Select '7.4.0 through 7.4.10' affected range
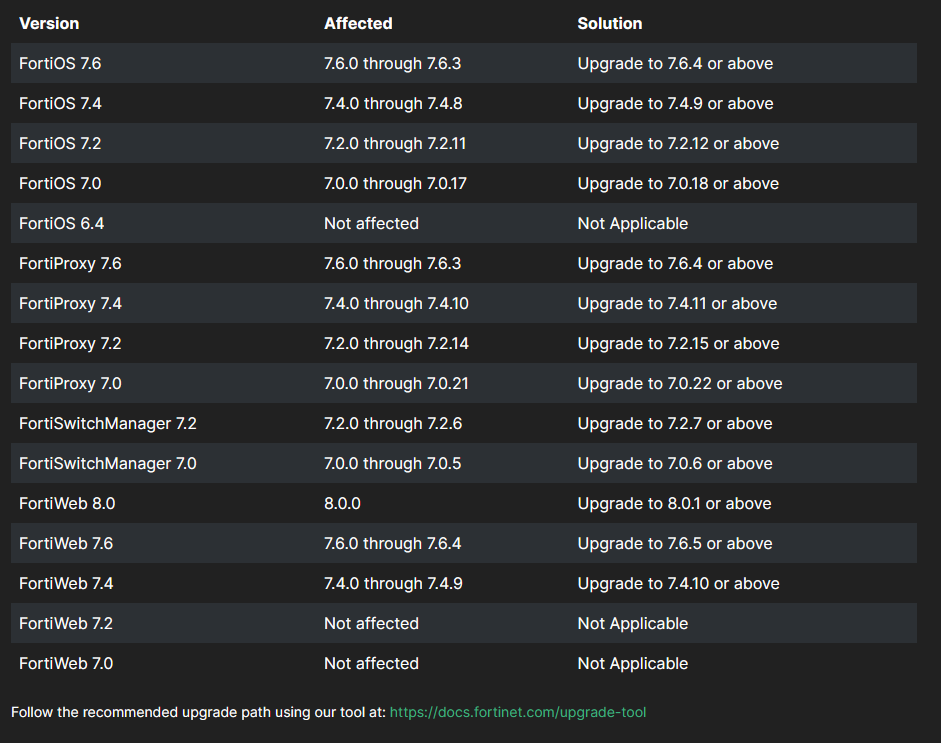This screenshot has width=941, height=743. click(x=396, y=303)
